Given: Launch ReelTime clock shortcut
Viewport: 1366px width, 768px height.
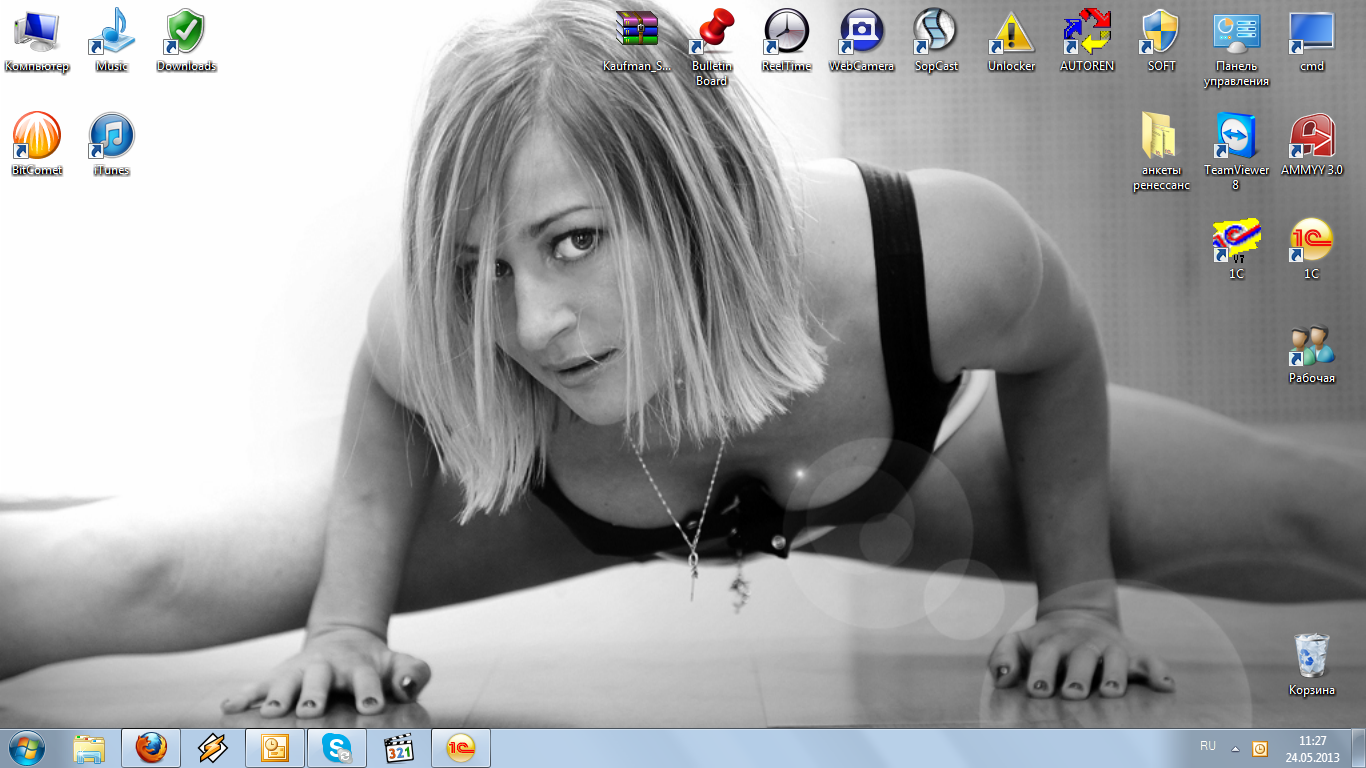Looking at the screenshot, I should point(787,40).
